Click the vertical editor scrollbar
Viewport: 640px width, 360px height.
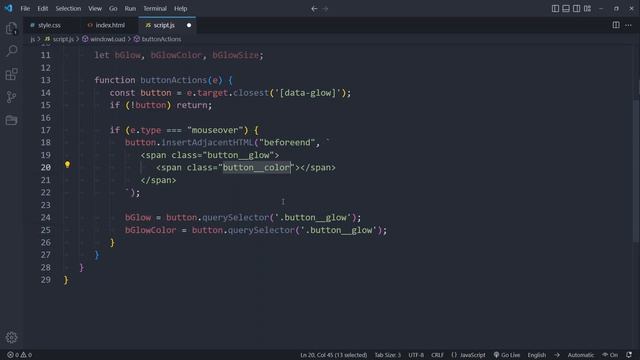point(636,171)
